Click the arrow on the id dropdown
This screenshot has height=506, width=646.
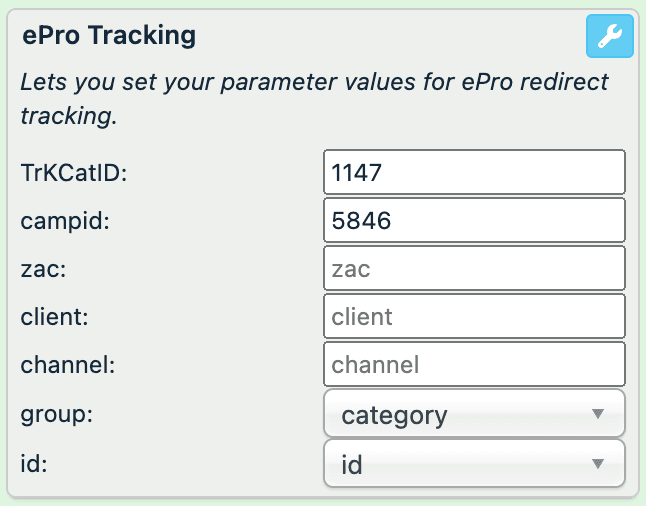click(x=598, y=464)
